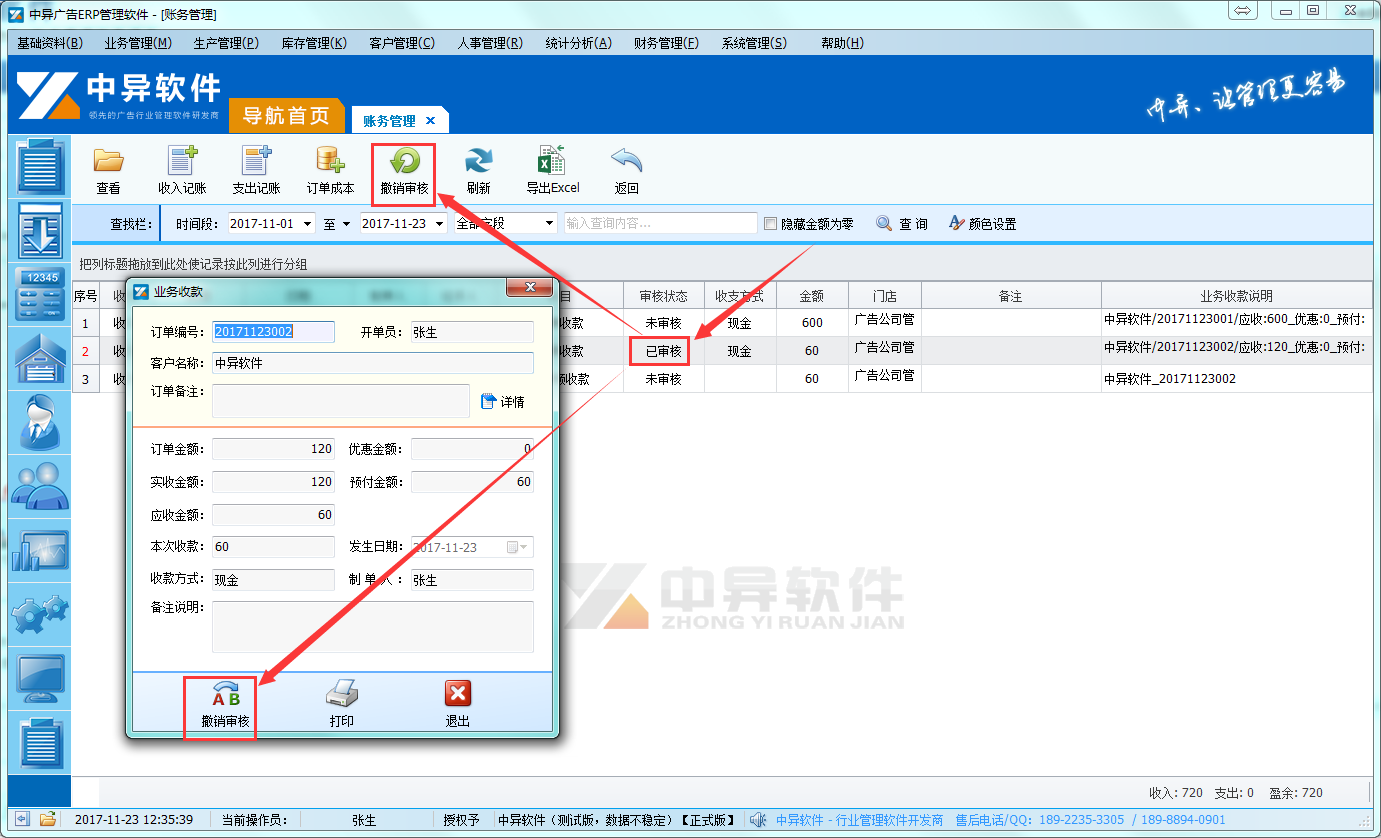
Task: Click the 审核状态 column header
Action: [663, 296]
